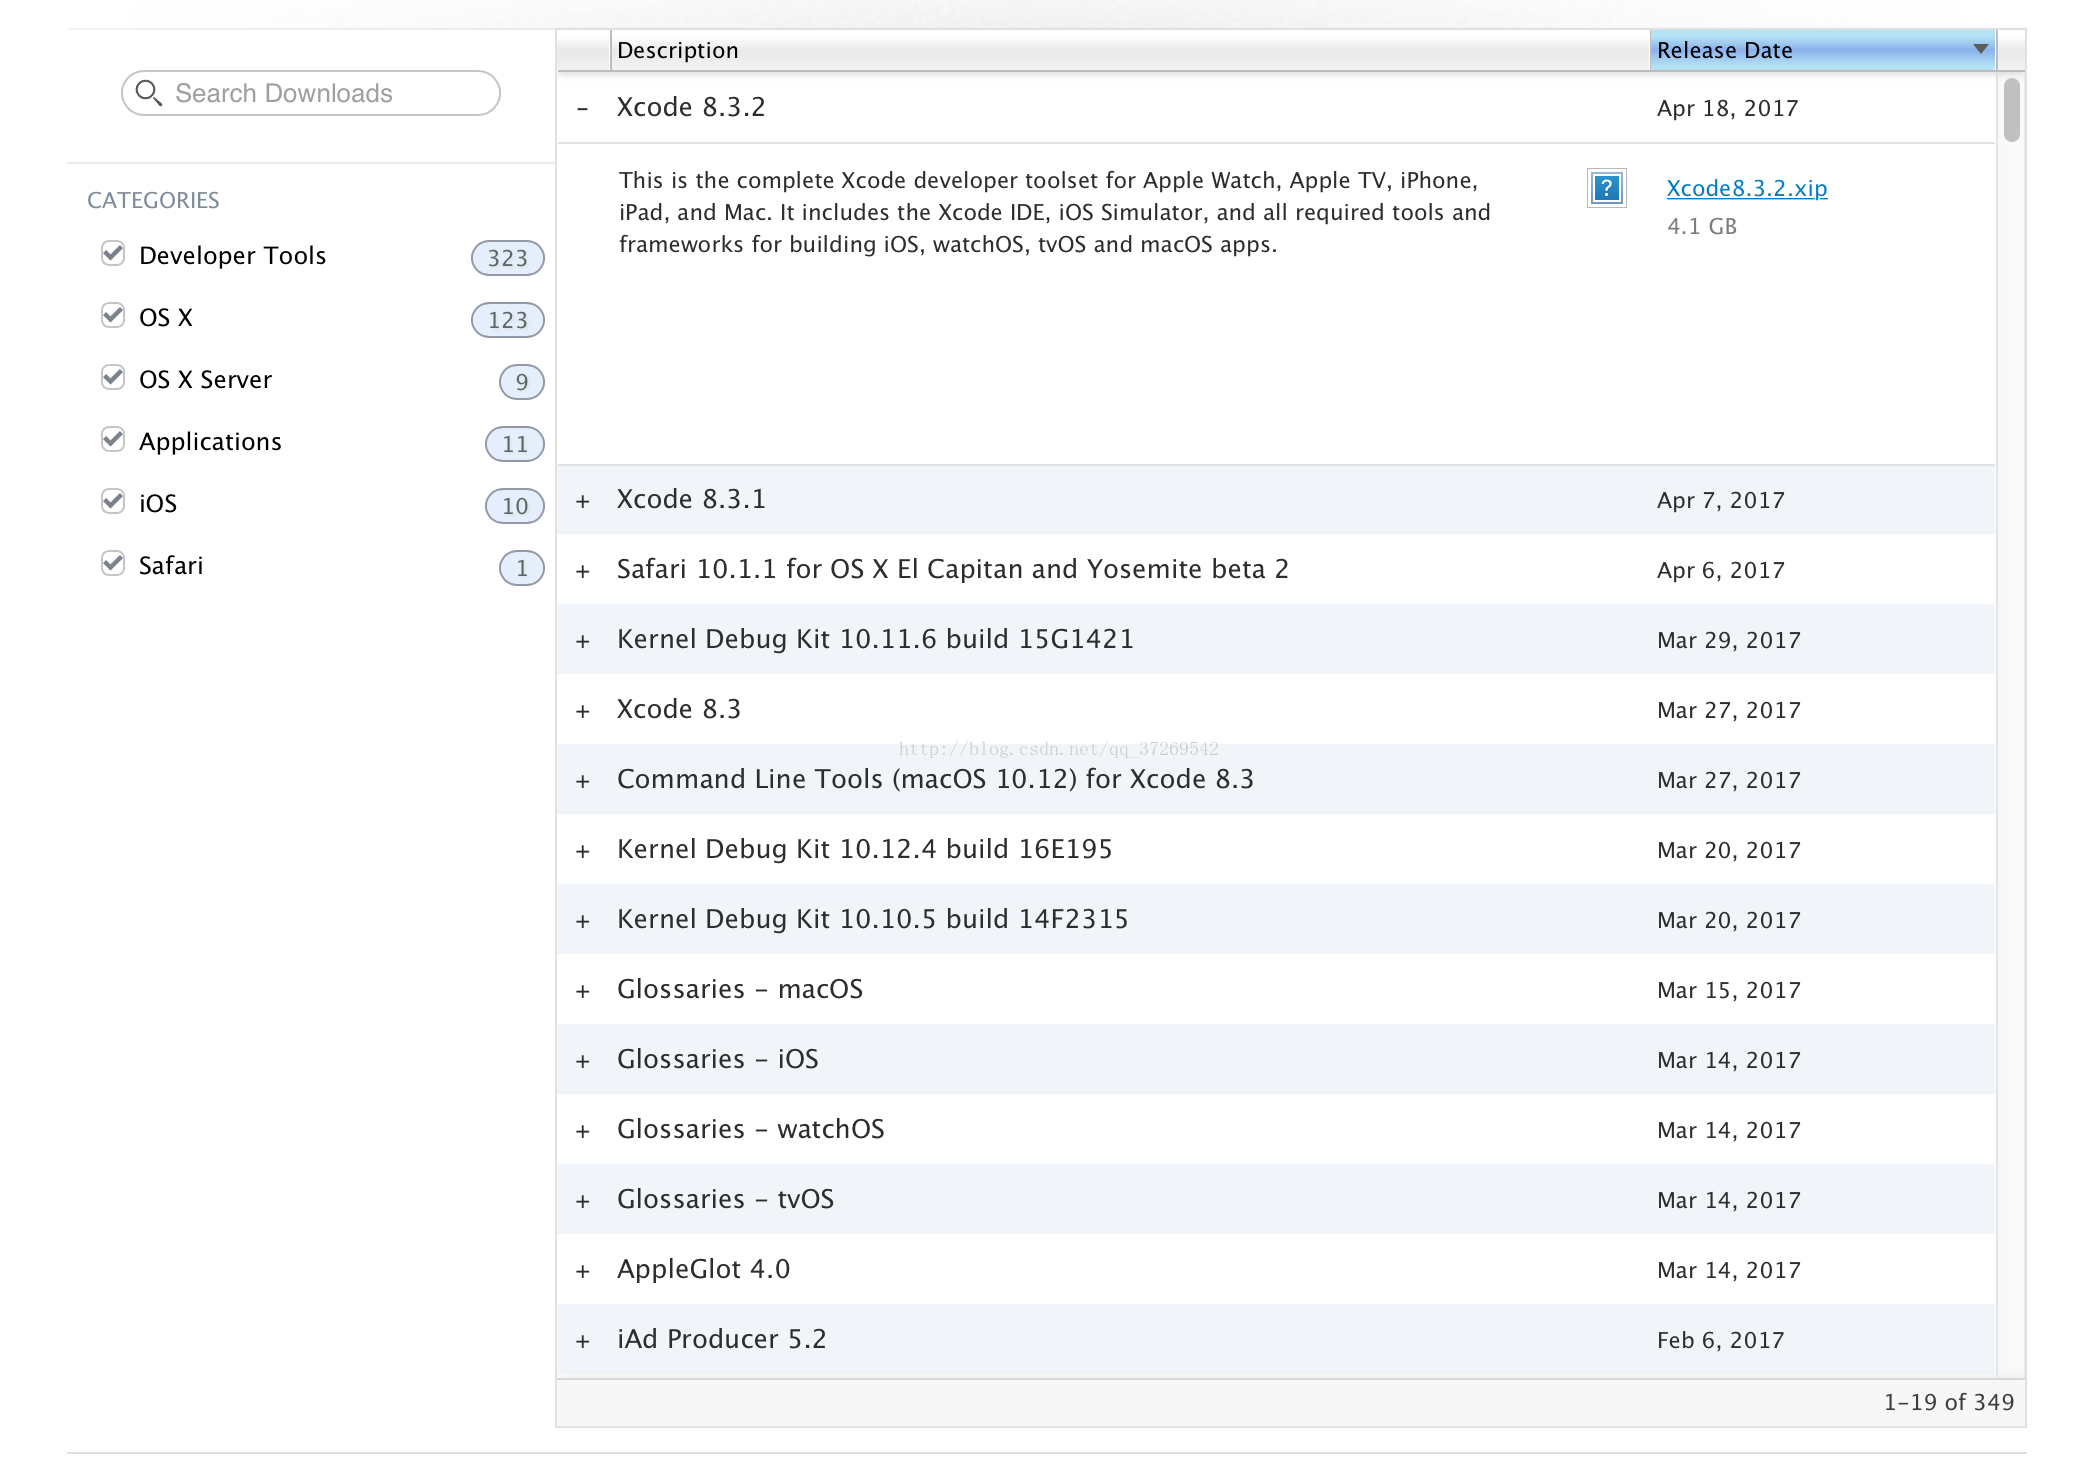This screenshot has height=1476, width=2098.
Task: Uncheck the iOS category checkbox
Action: [x=113, y=502]
